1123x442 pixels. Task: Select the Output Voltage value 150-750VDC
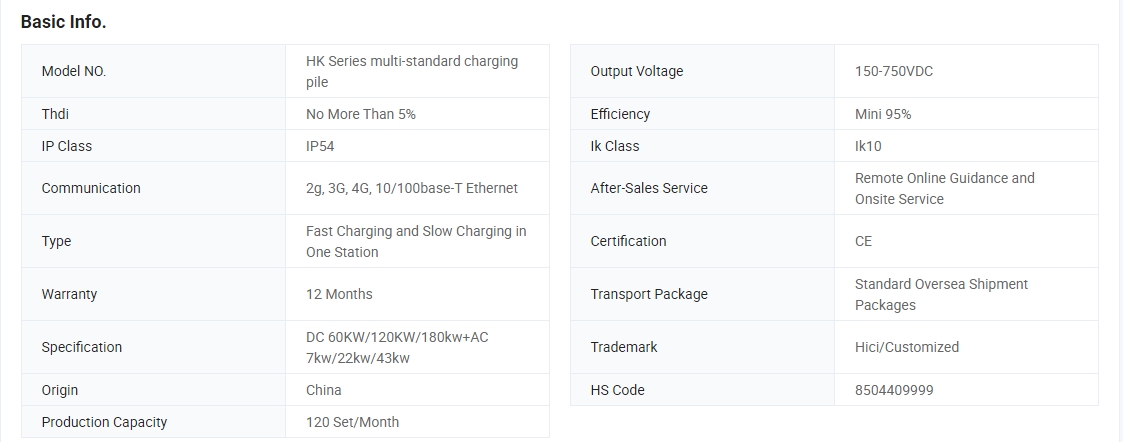[894, 71]
